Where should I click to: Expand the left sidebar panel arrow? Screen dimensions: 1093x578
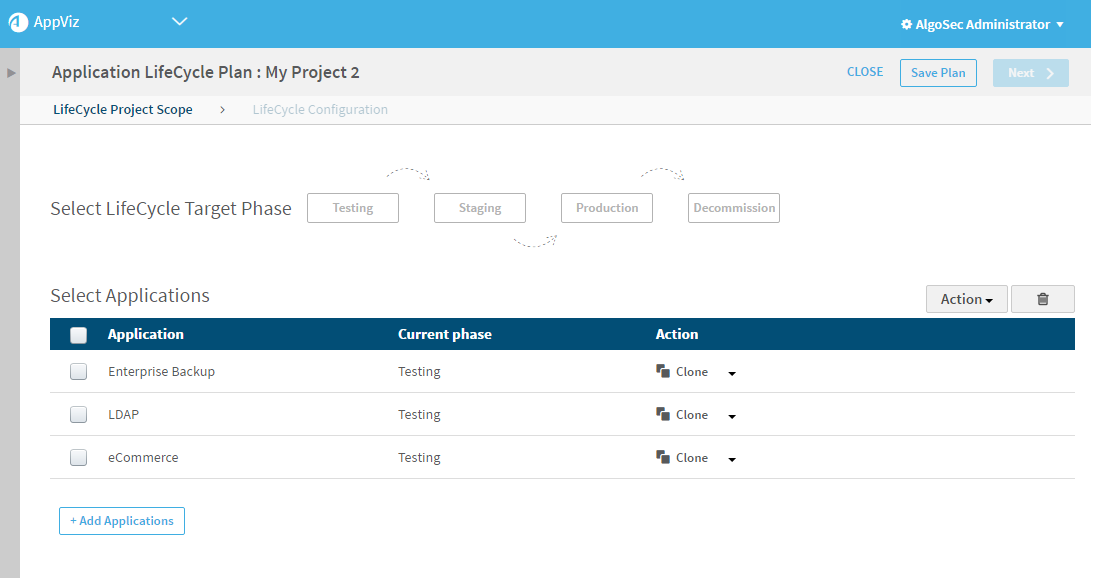click(x=11, y=73)
